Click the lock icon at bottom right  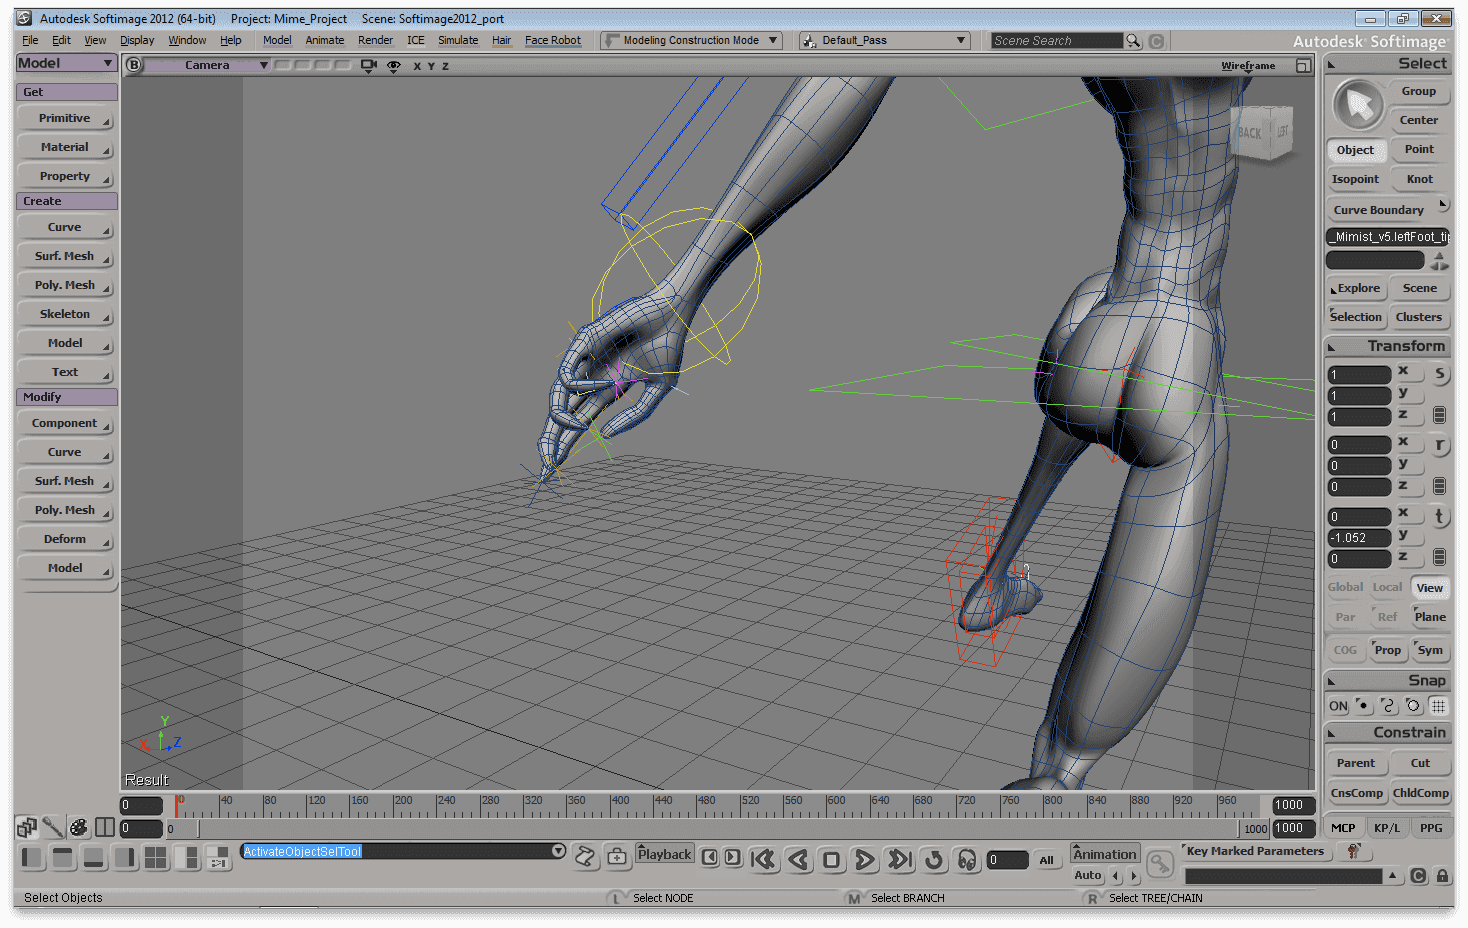1442,876
